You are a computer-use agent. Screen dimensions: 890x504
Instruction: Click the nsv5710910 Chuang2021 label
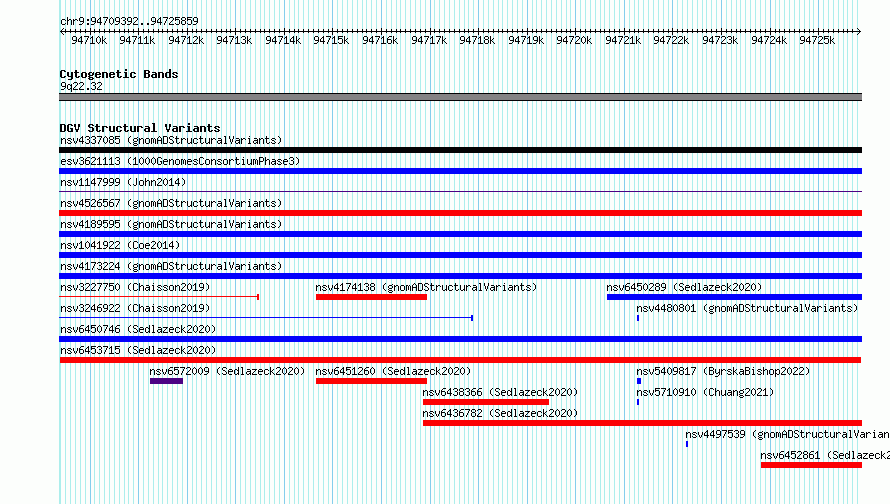705,392
